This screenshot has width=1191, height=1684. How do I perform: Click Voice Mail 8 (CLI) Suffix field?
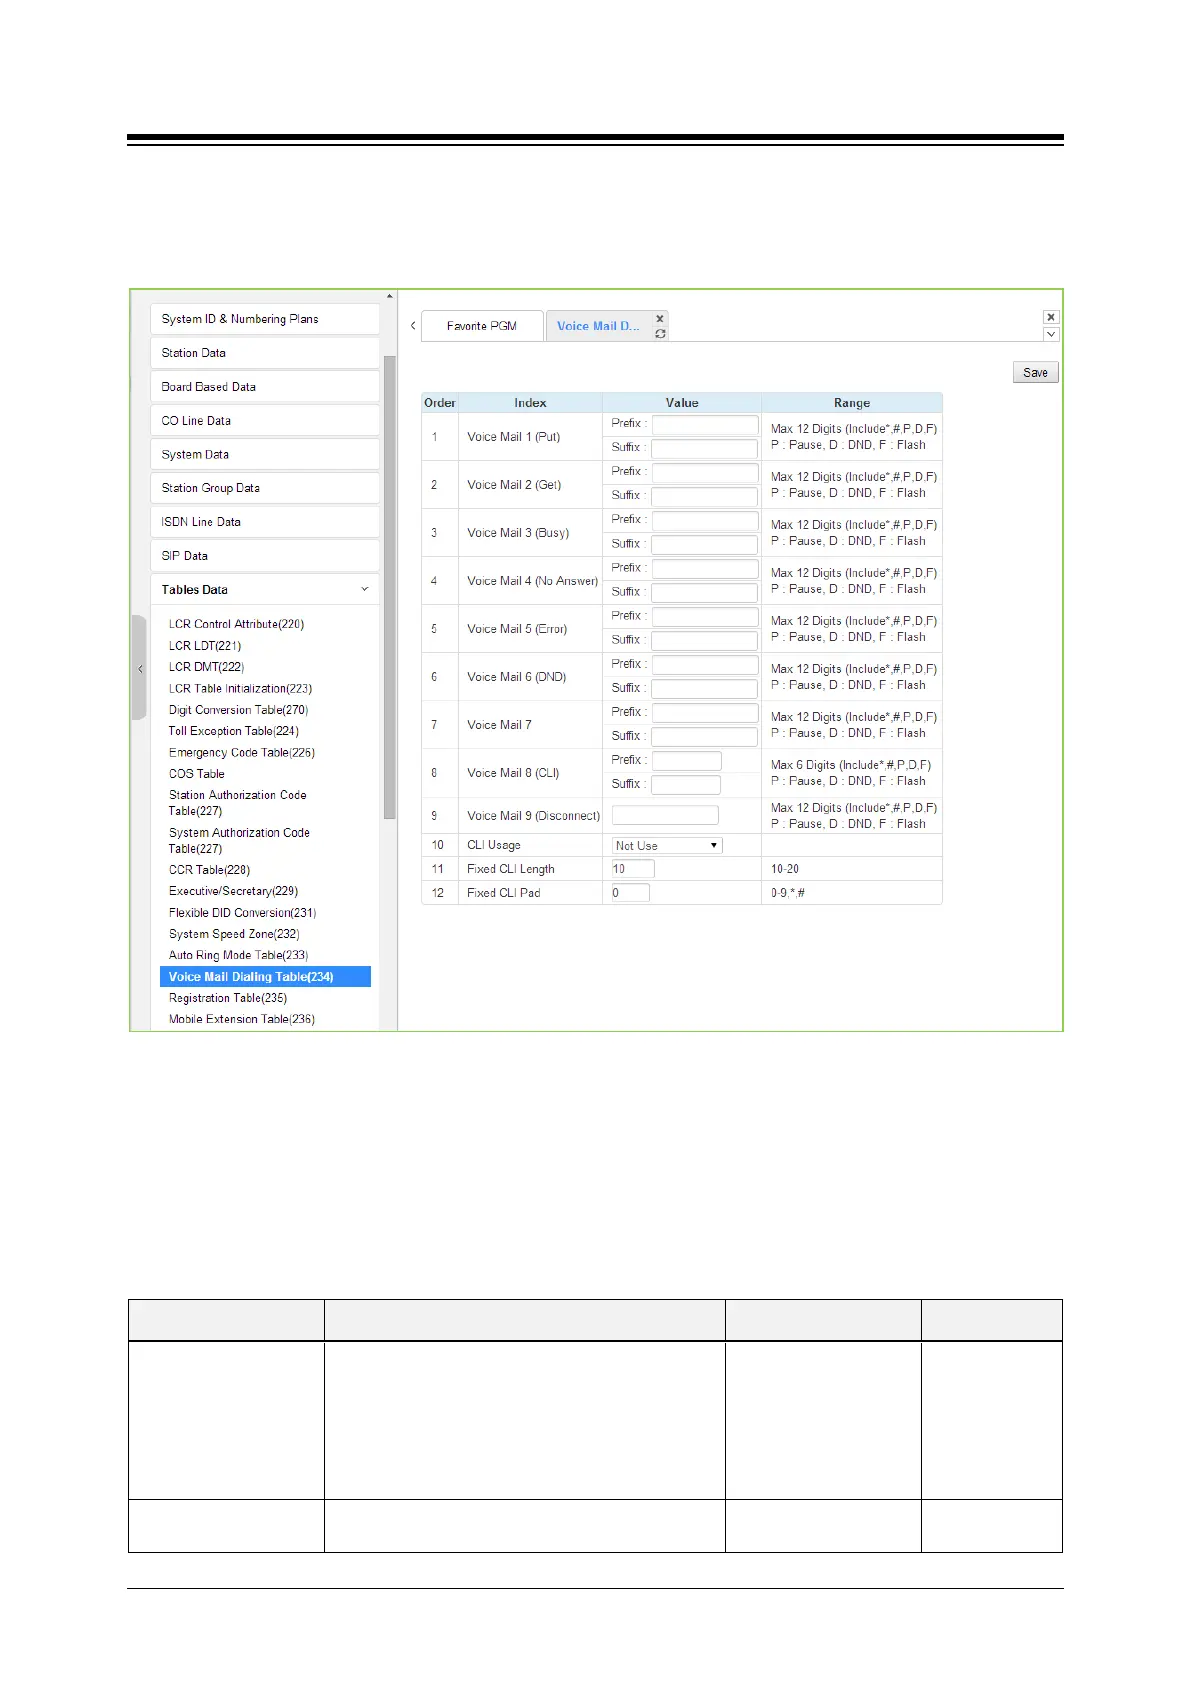(685, 784)
